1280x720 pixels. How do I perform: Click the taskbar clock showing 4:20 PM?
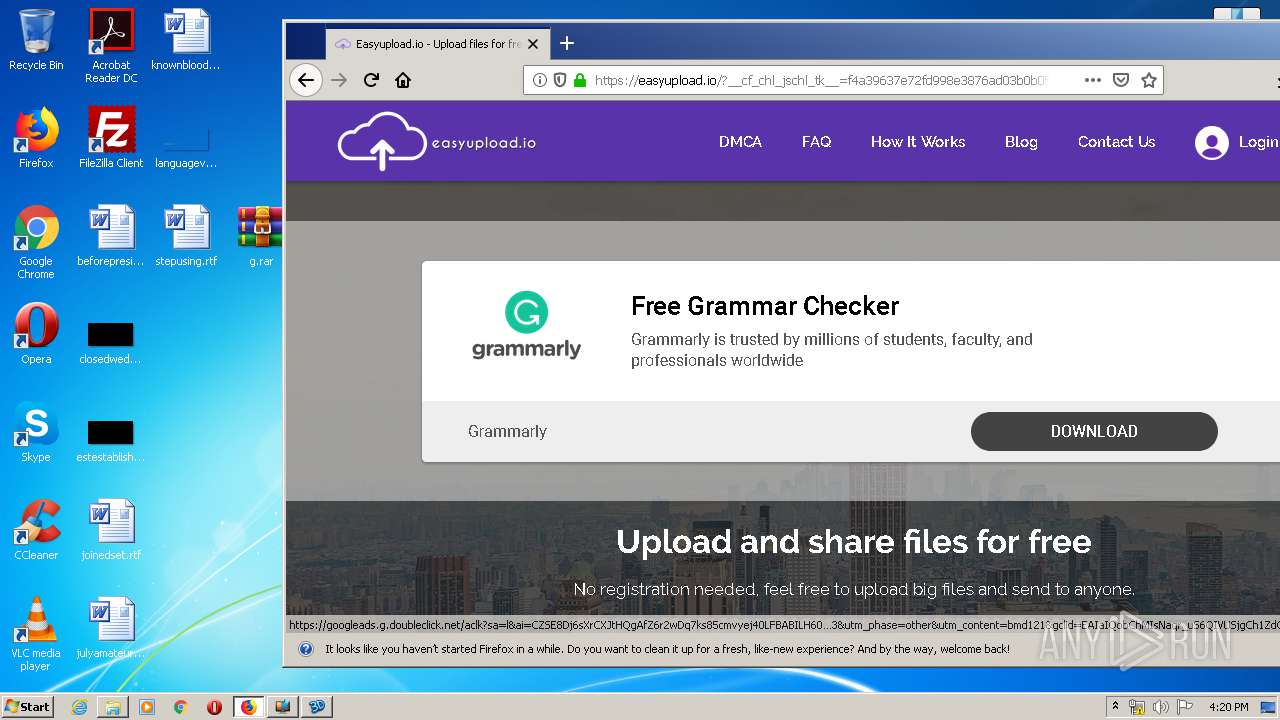click(x=1228, y=707)
